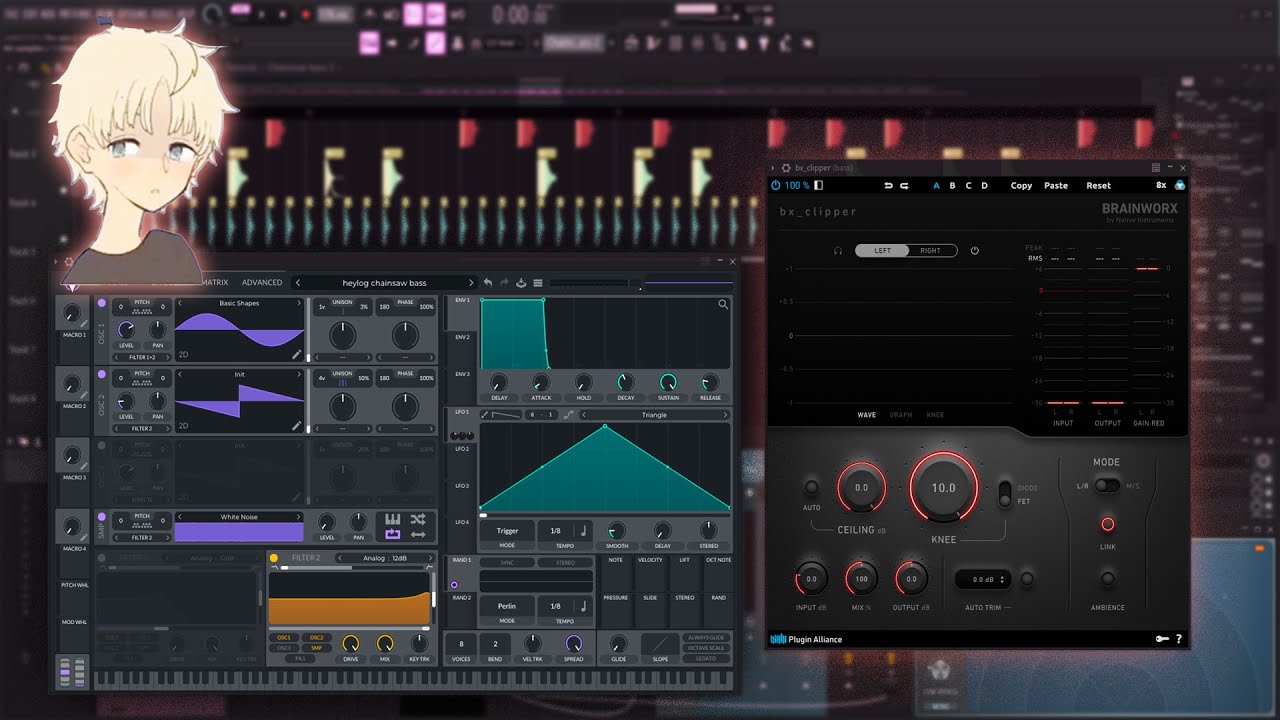Click the pencil edit icon on OSC 1 wavetable
The image size is (1280, 720).
point(297,354)
